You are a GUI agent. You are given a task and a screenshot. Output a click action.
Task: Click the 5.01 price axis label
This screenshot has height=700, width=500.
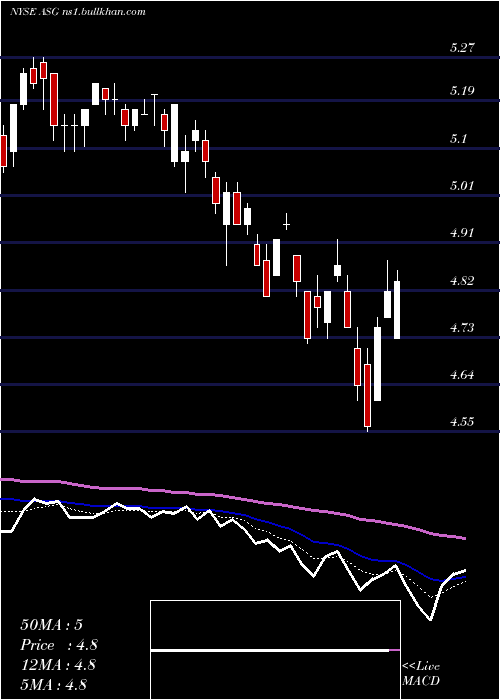[x=462, y=186]
